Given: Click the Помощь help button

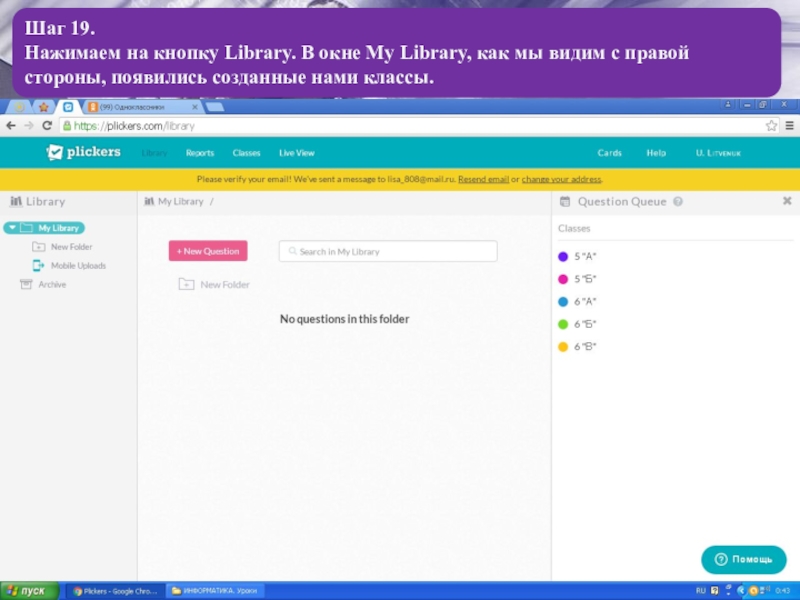Looking at the screenshot, I should point(744,559).
